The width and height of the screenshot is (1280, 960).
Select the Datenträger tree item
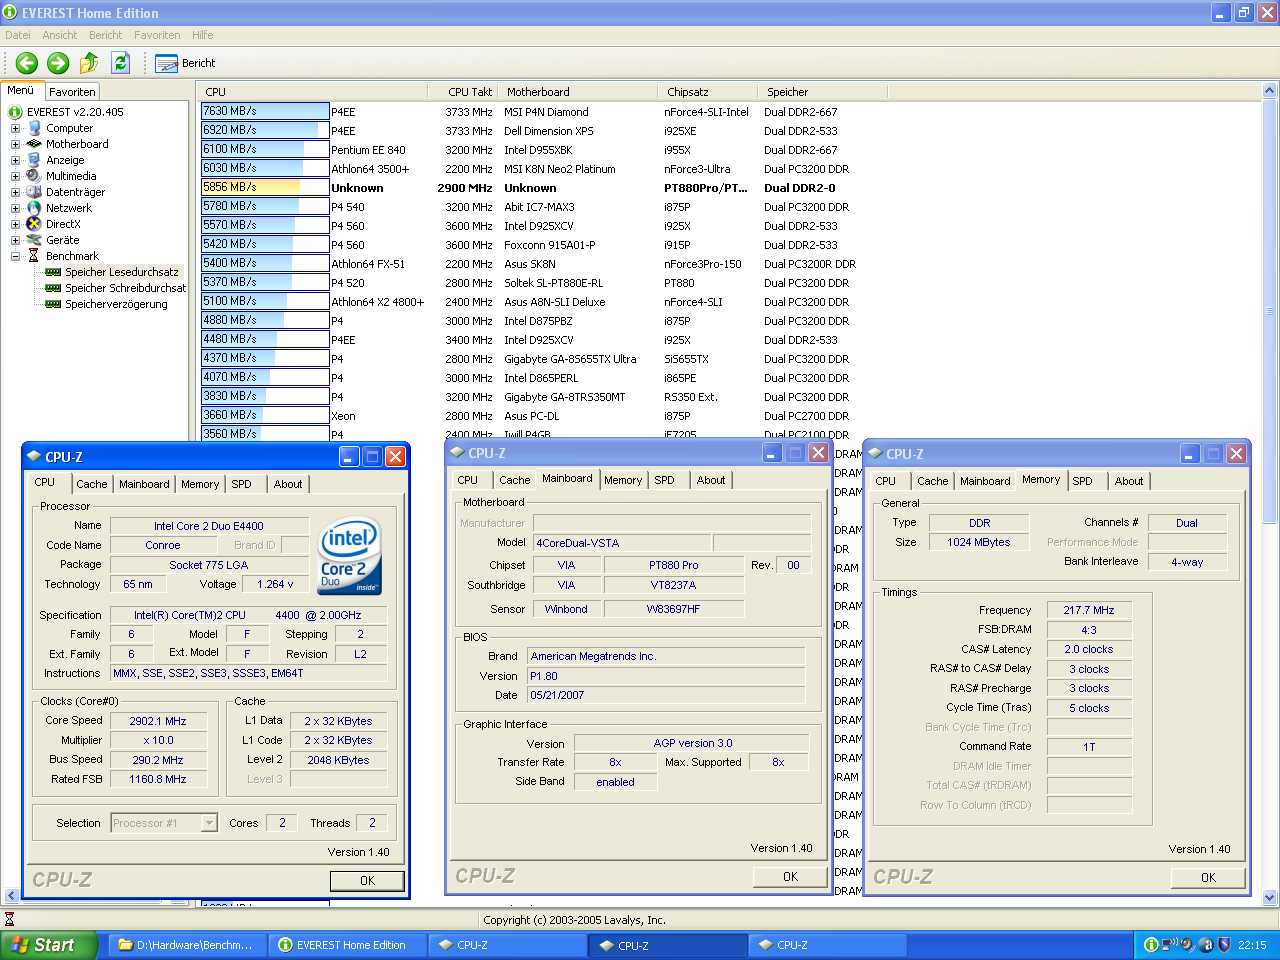pyautogui.click(x=75, y=192)
